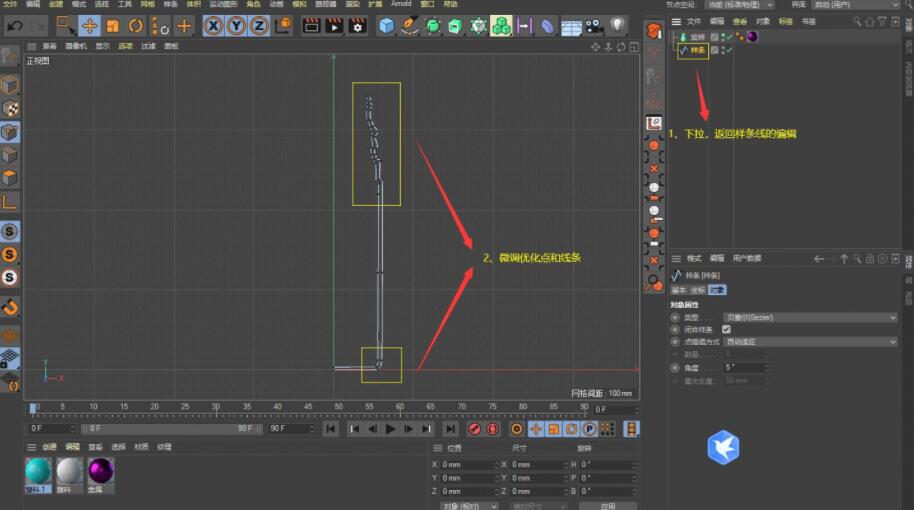Click object manager search magnifier icon
Viewport: 914px width, 510px height.
857,22
